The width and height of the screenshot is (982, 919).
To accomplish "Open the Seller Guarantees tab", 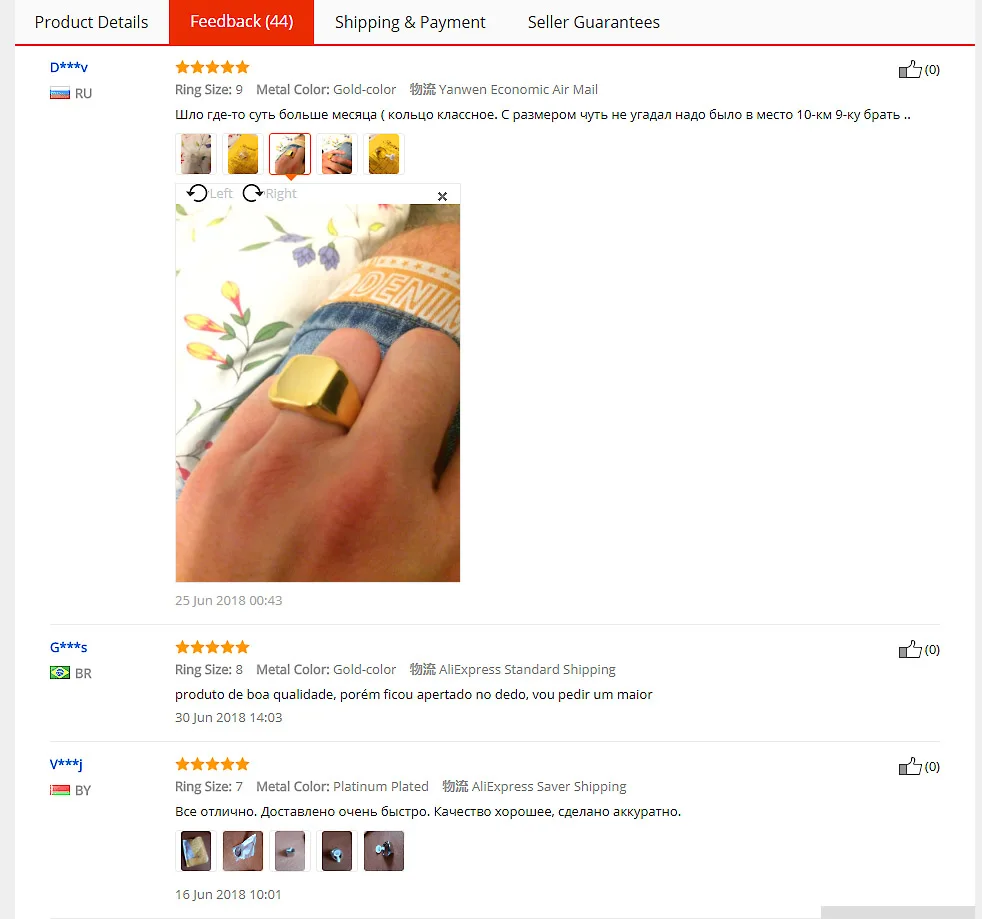I will 594,23.
